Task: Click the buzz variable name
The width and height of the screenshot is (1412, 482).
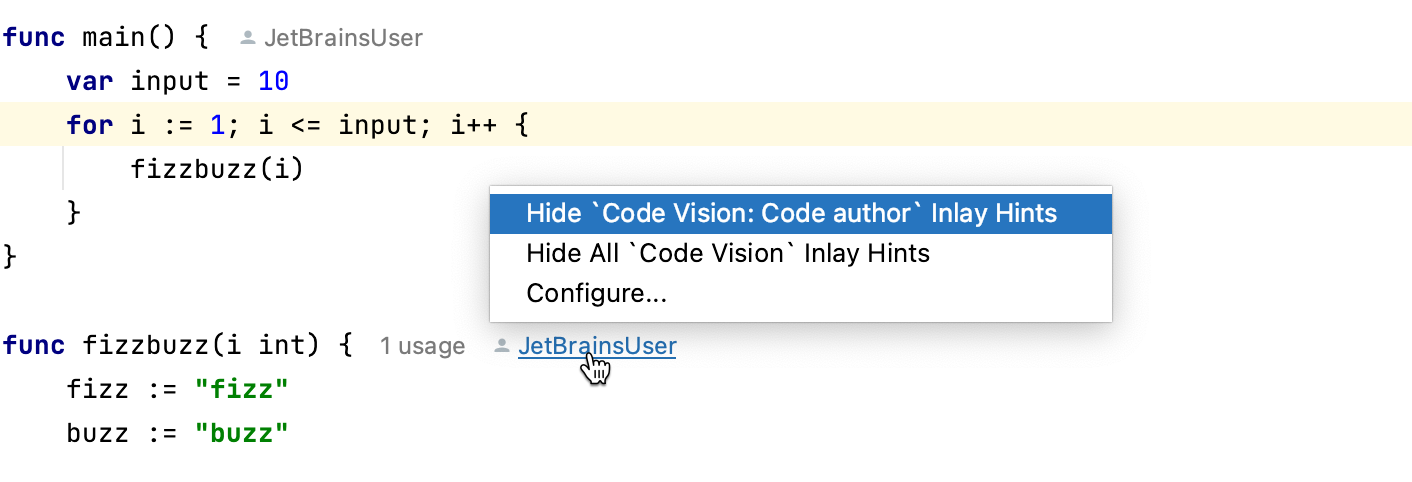Action: click(x=98, y=434)
